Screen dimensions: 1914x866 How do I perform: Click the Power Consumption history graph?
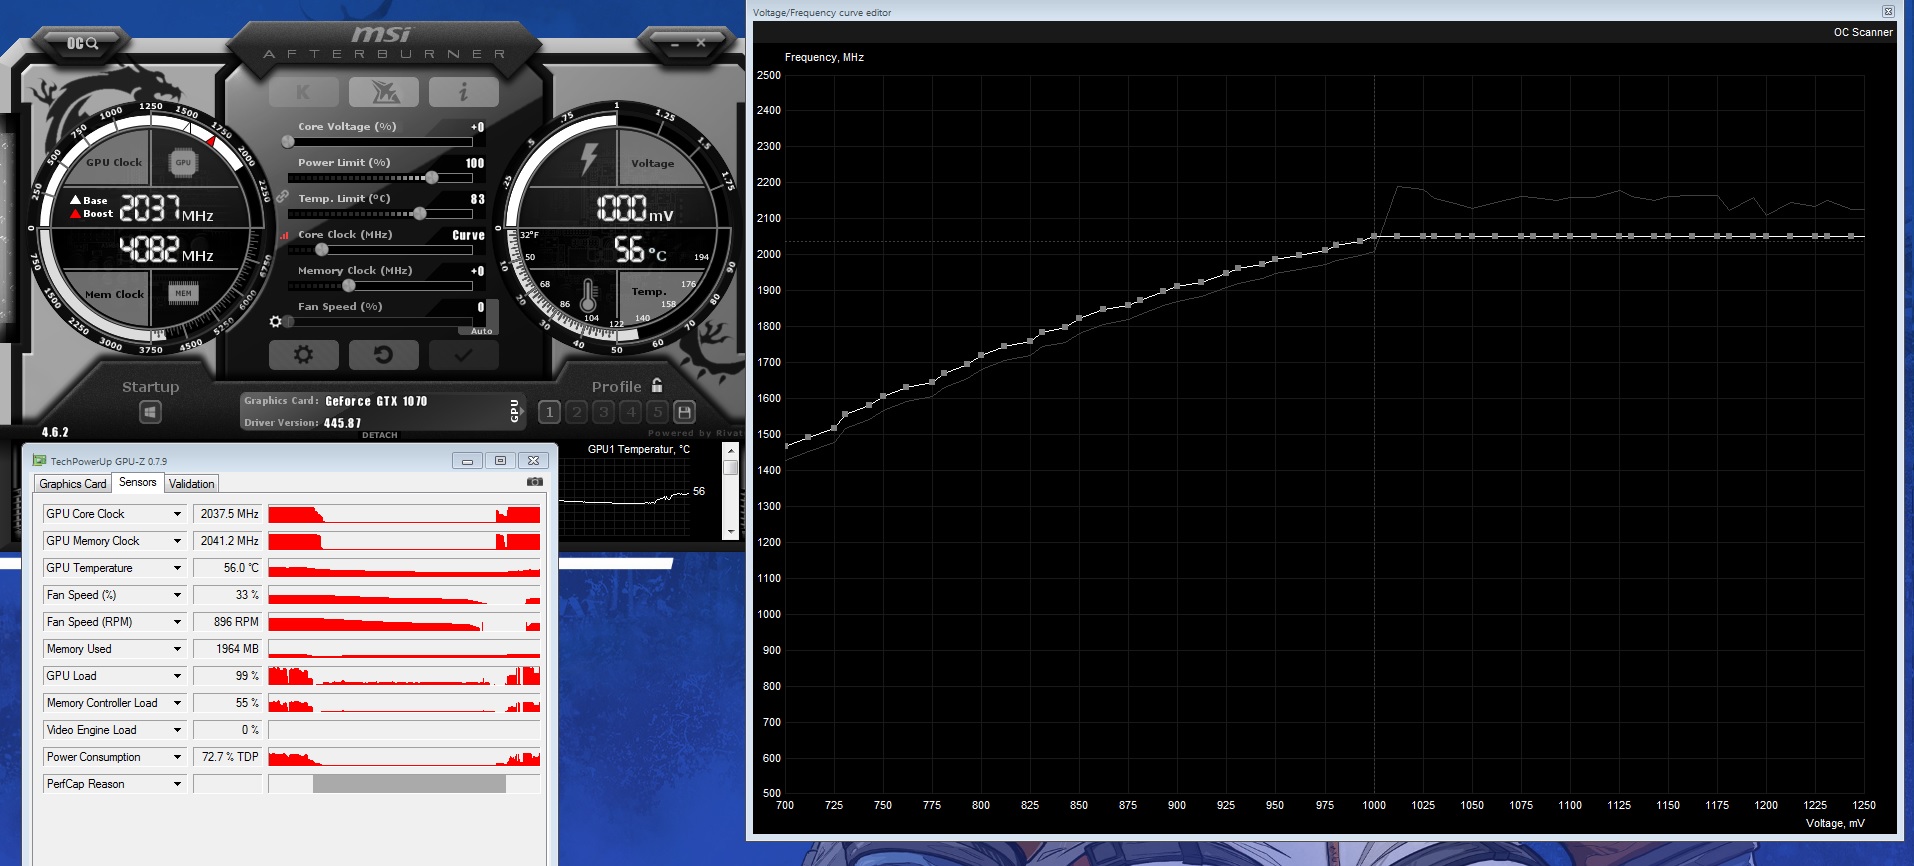404,757
